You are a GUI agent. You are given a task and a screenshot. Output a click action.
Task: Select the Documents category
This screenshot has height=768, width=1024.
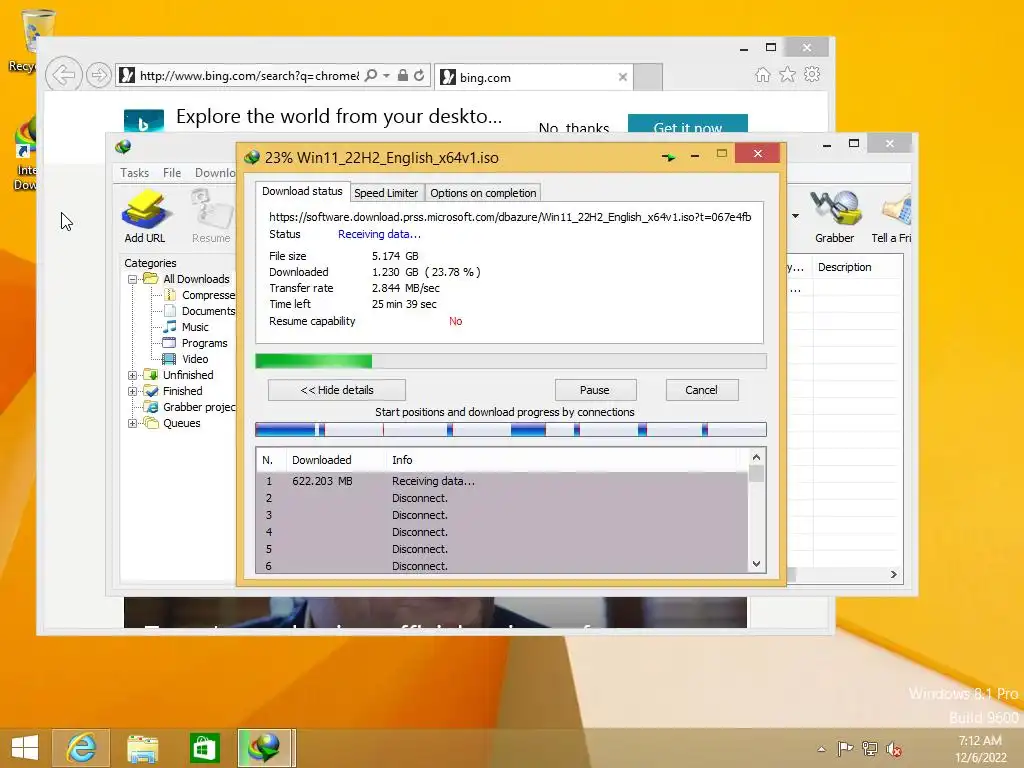click(x=207, y=311)
